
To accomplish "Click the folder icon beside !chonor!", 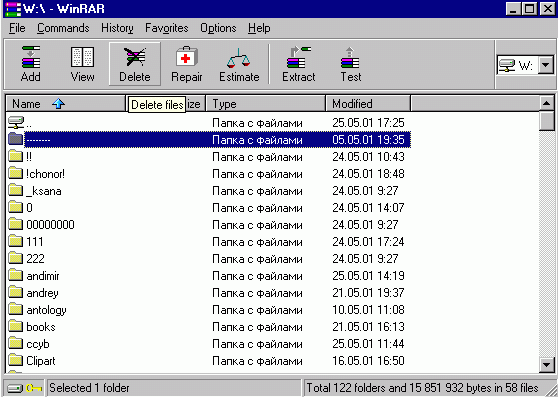I will pyautogui.click(x=15, y=173).
